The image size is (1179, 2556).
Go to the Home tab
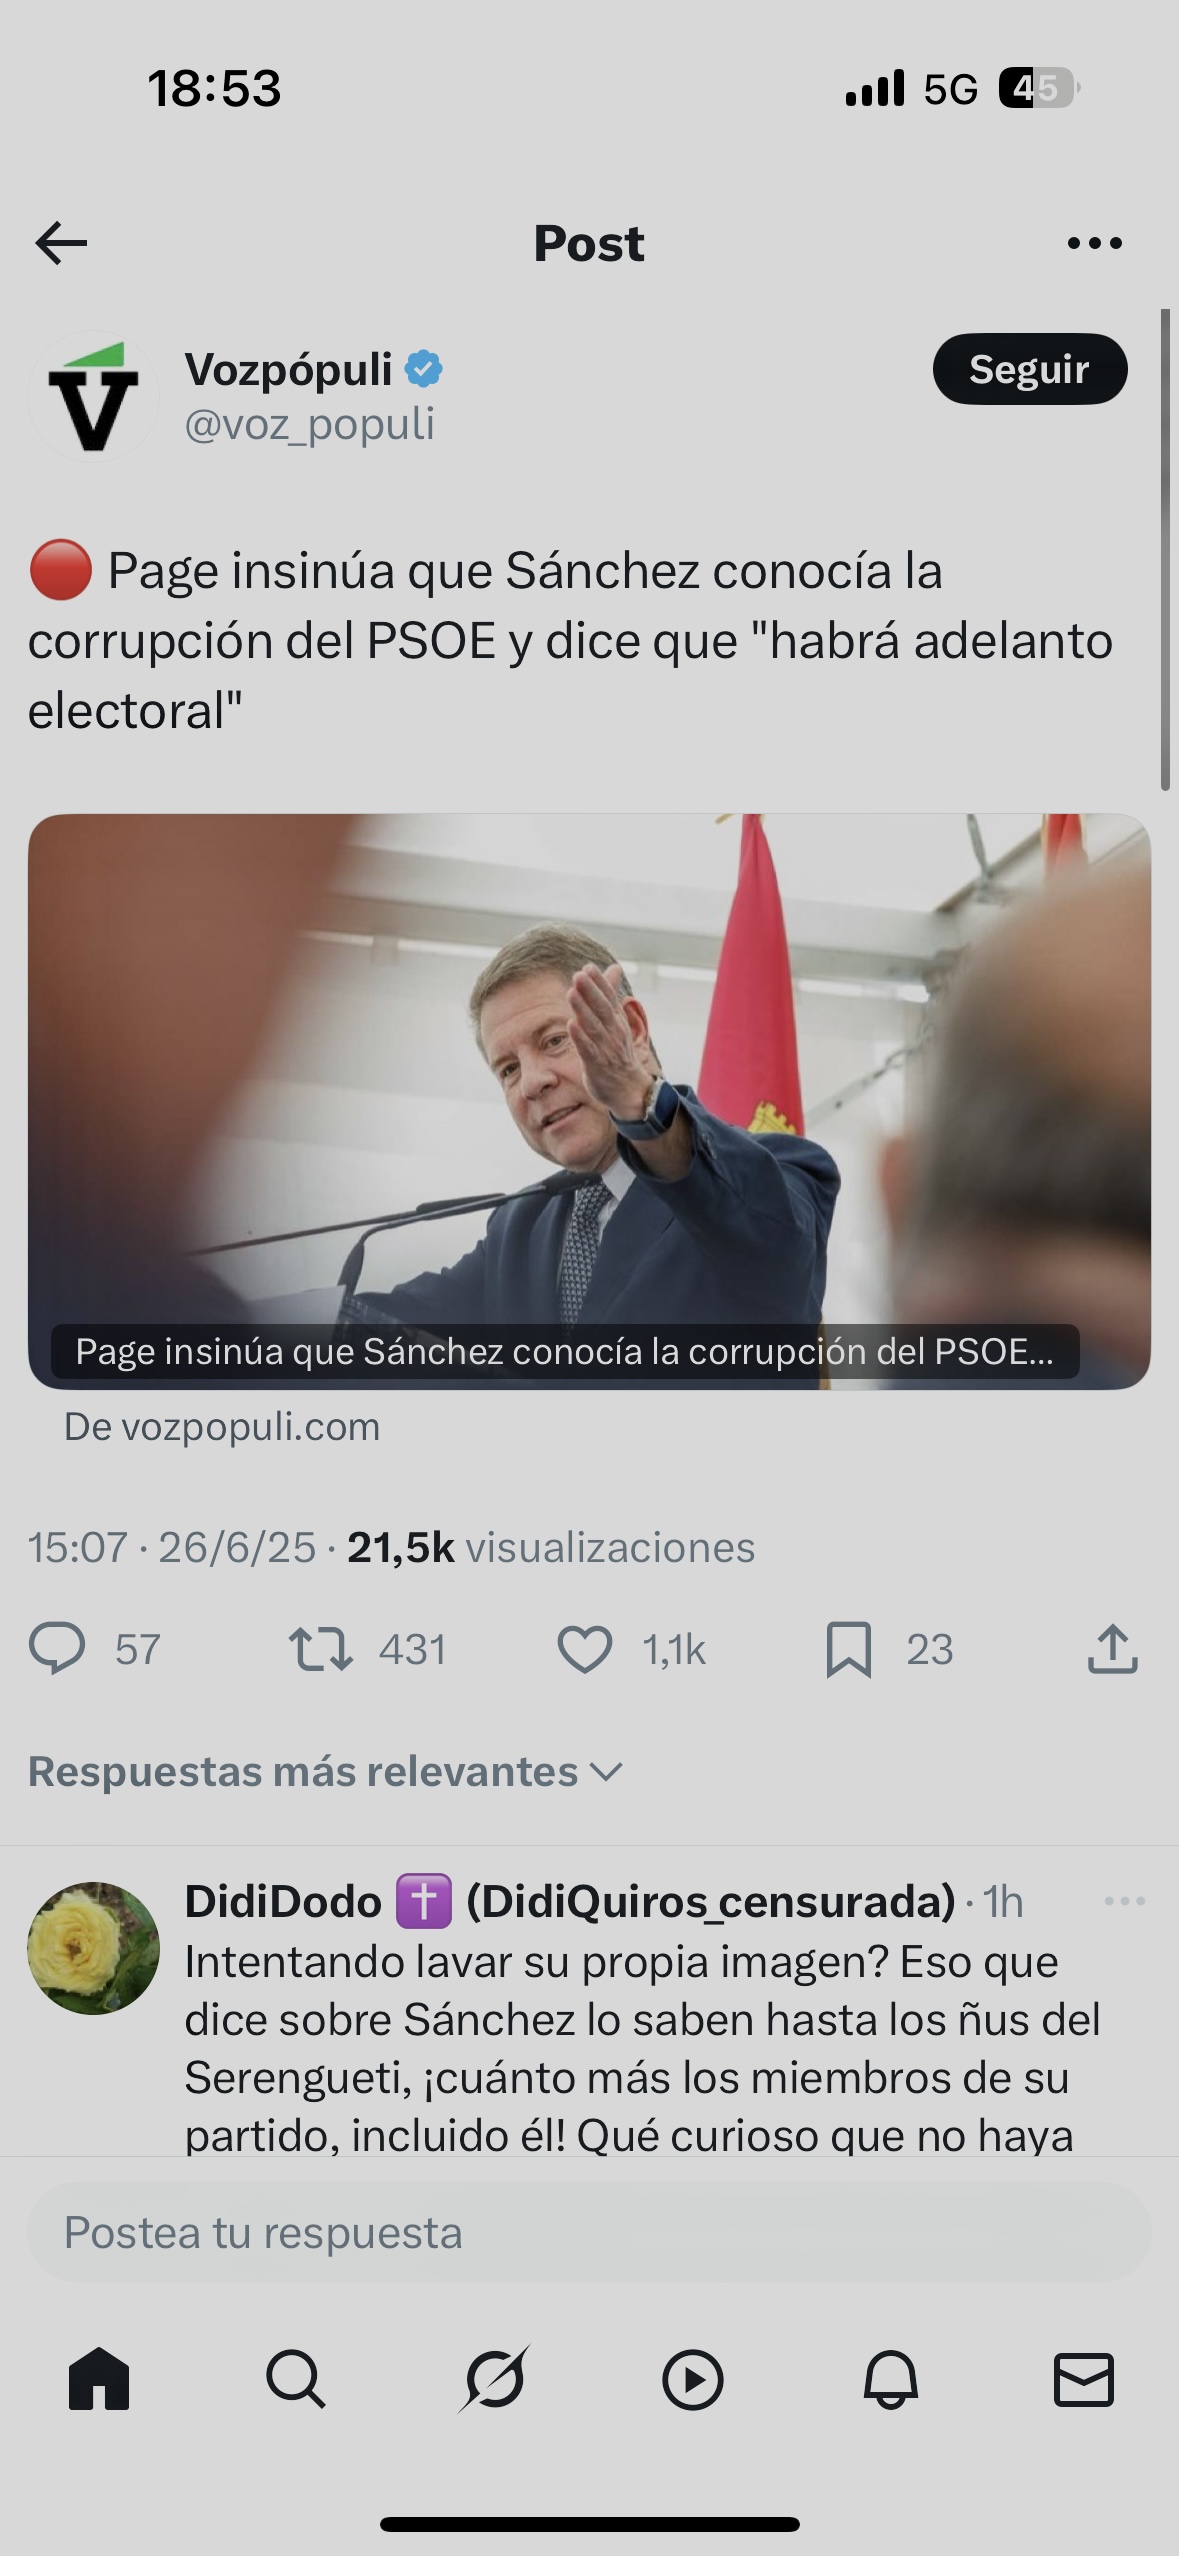point(99,2379)
